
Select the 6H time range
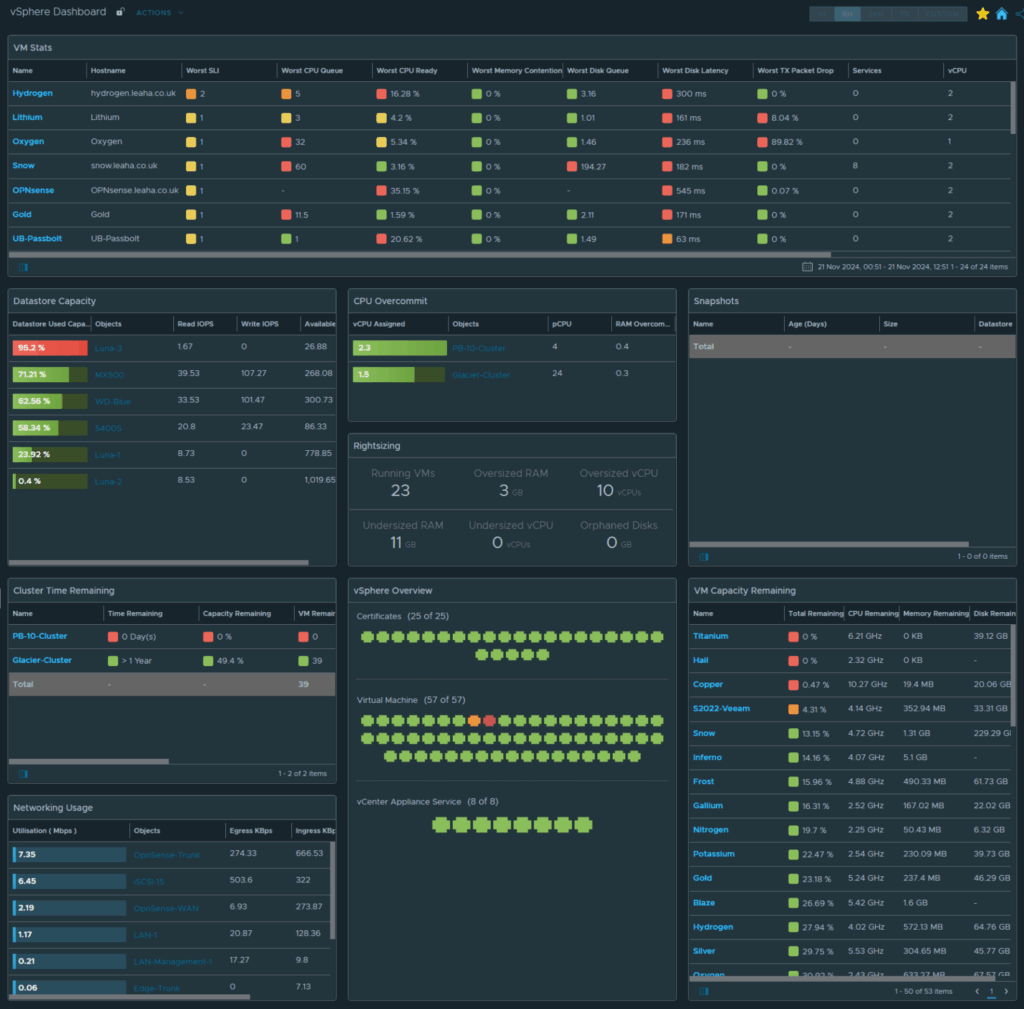tap(848, 14)
